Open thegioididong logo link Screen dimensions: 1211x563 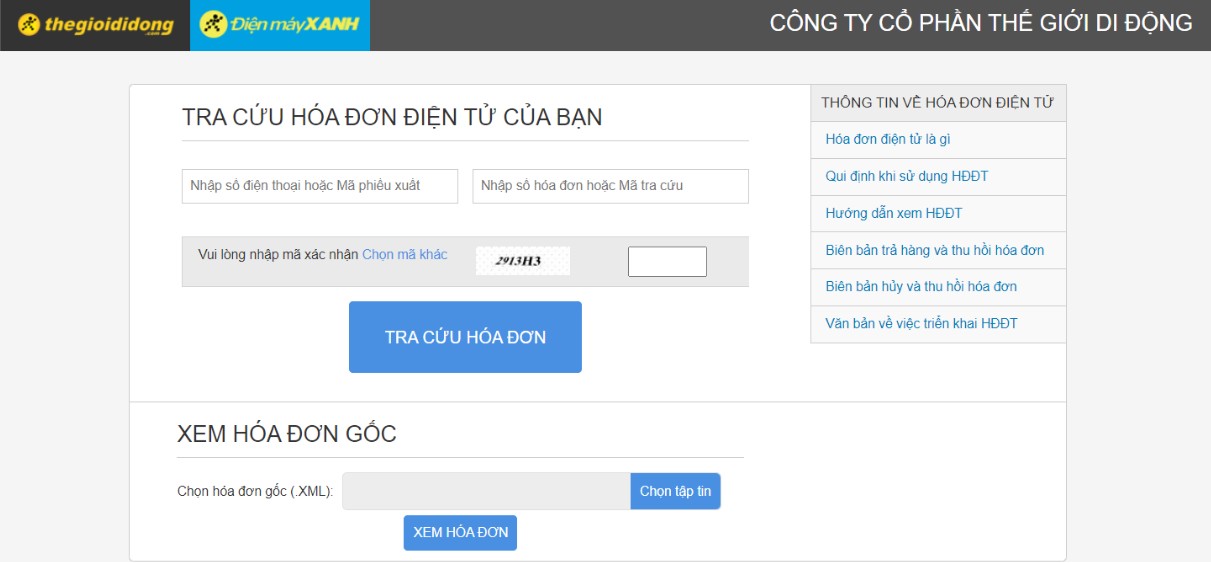[x=95, y=25]
